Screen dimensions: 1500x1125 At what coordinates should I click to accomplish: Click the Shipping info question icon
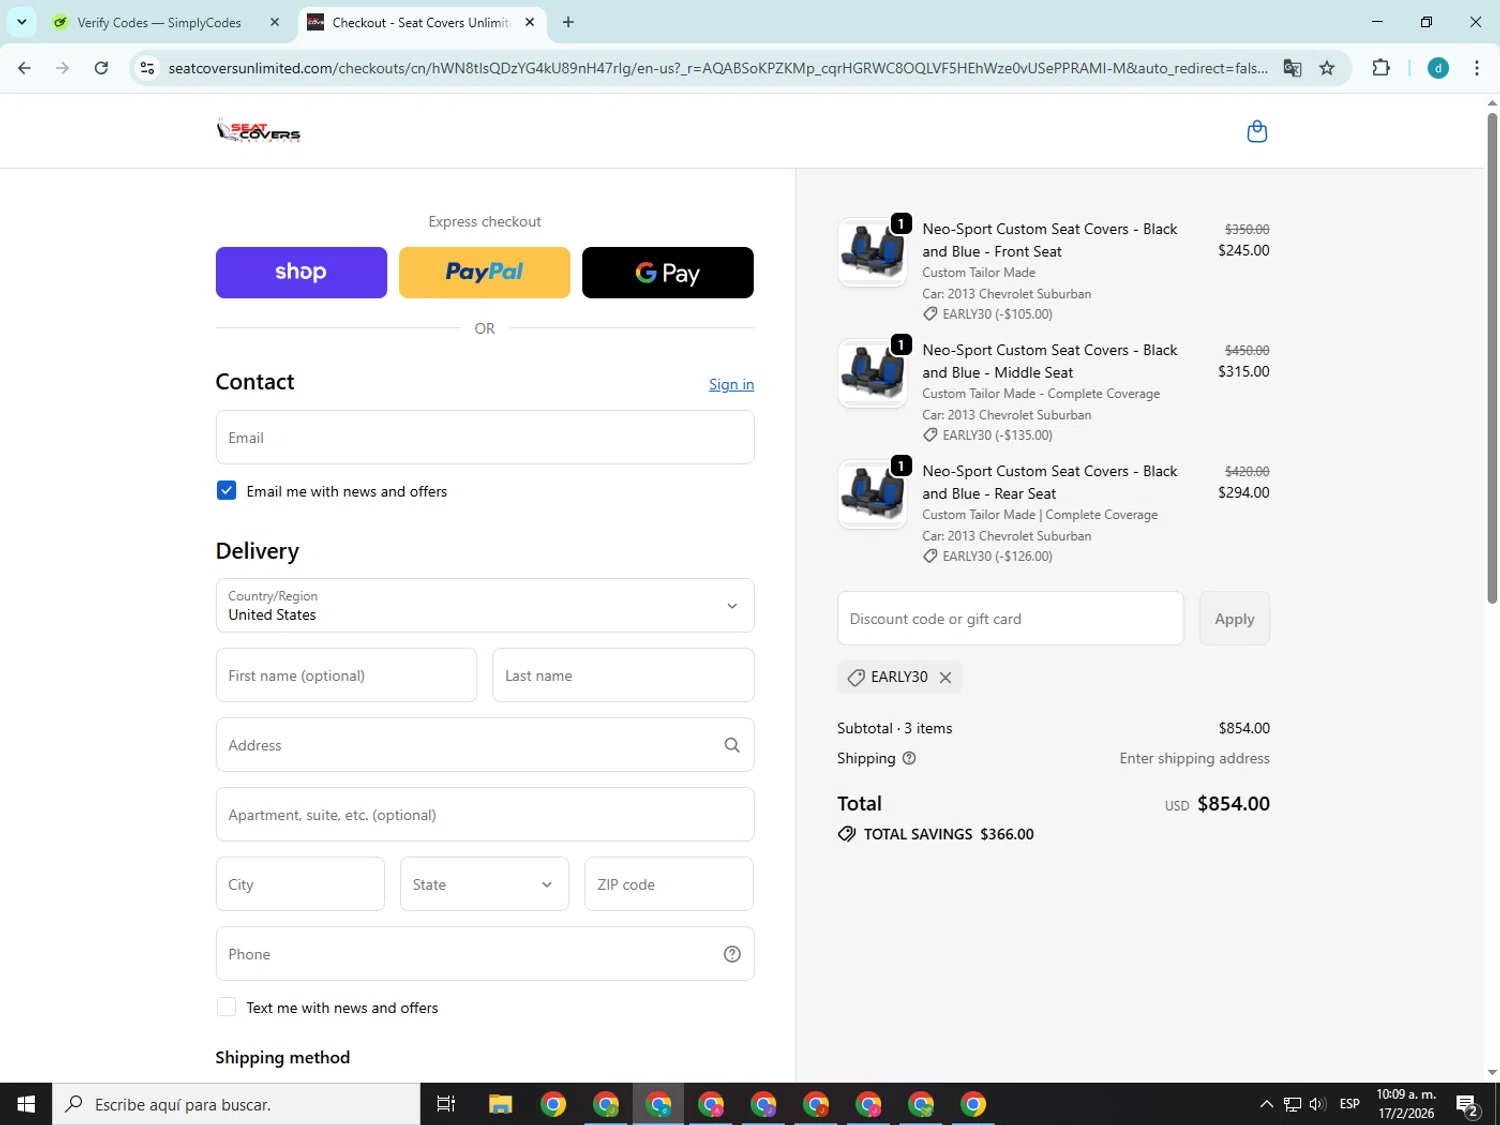pyautogui.click(x=909, y=758)
